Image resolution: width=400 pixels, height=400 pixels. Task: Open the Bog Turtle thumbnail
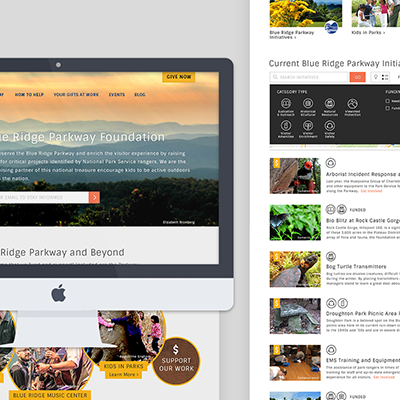[x=295, y=269]
